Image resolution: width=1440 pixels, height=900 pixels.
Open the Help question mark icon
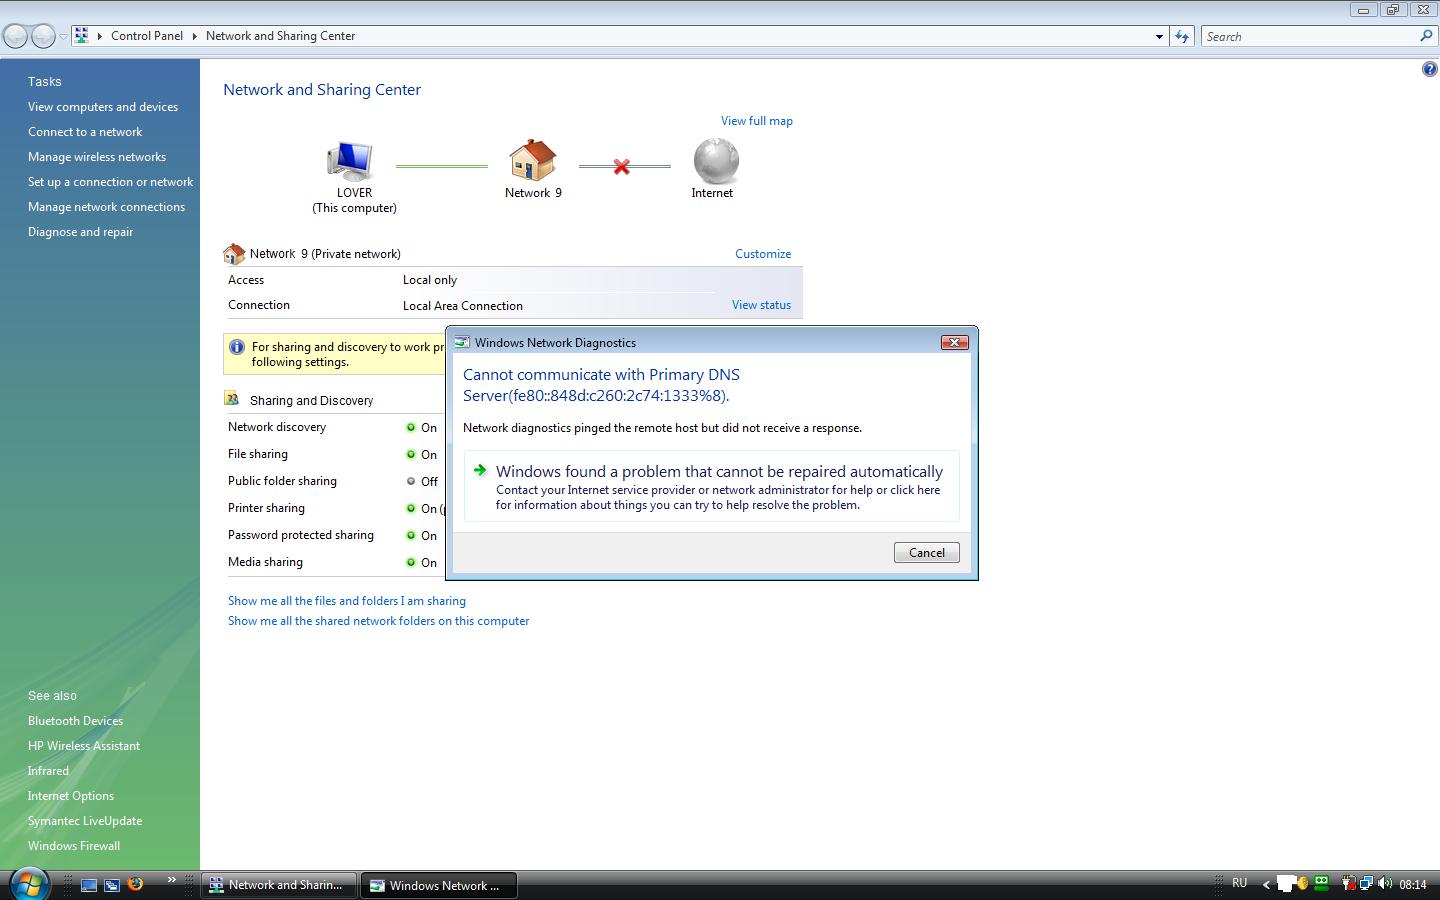(x=1429, y=69)
